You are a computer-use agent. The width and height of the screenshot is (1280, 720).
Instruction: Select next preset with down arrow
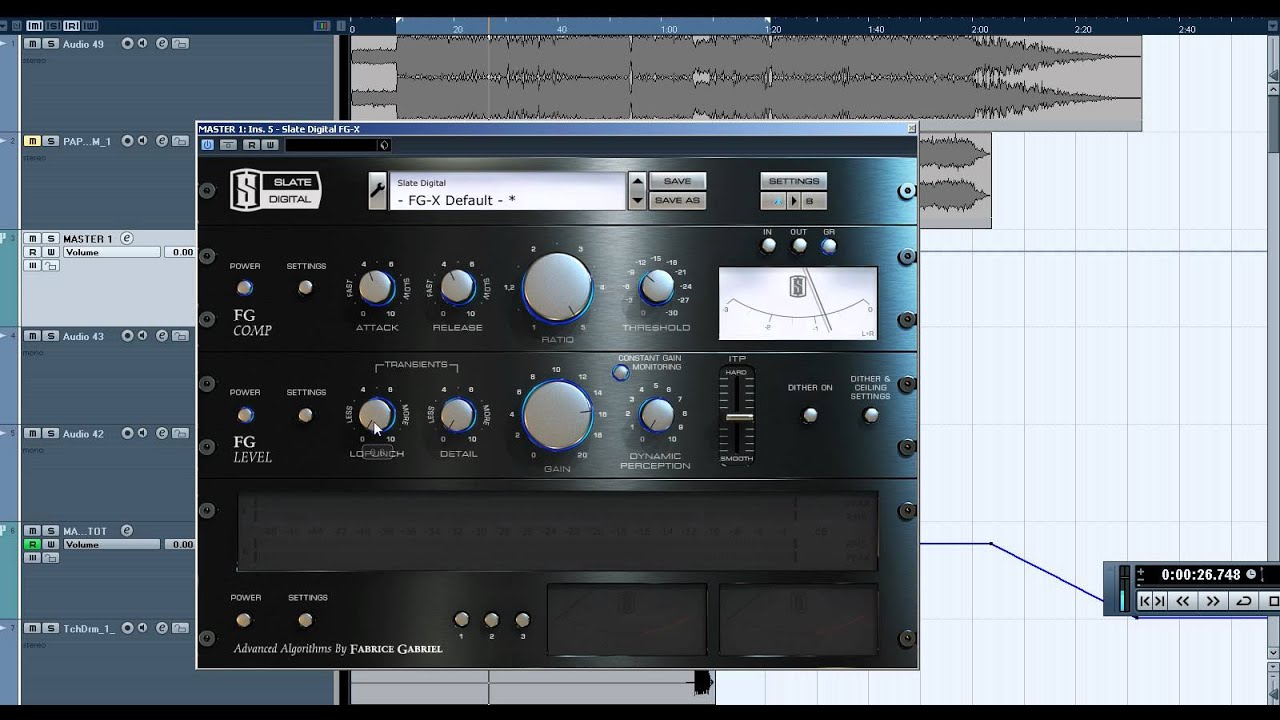point(637,200)
